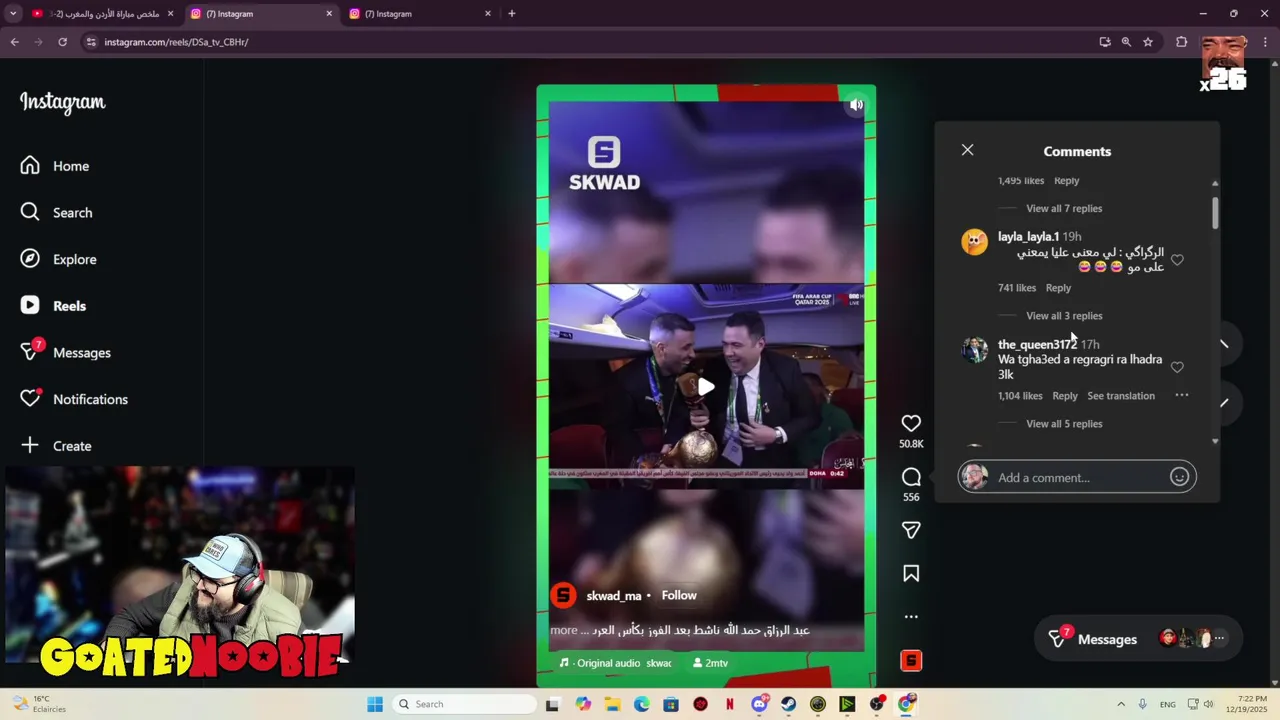Expand the caption with more
1280x720 pixels.
click(563, 631)
